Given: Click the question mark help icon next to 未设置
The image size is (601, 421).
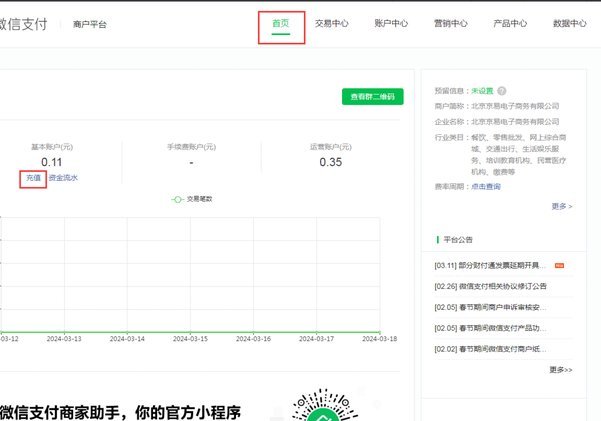Looking at the screenshot, I should (501, 91).
